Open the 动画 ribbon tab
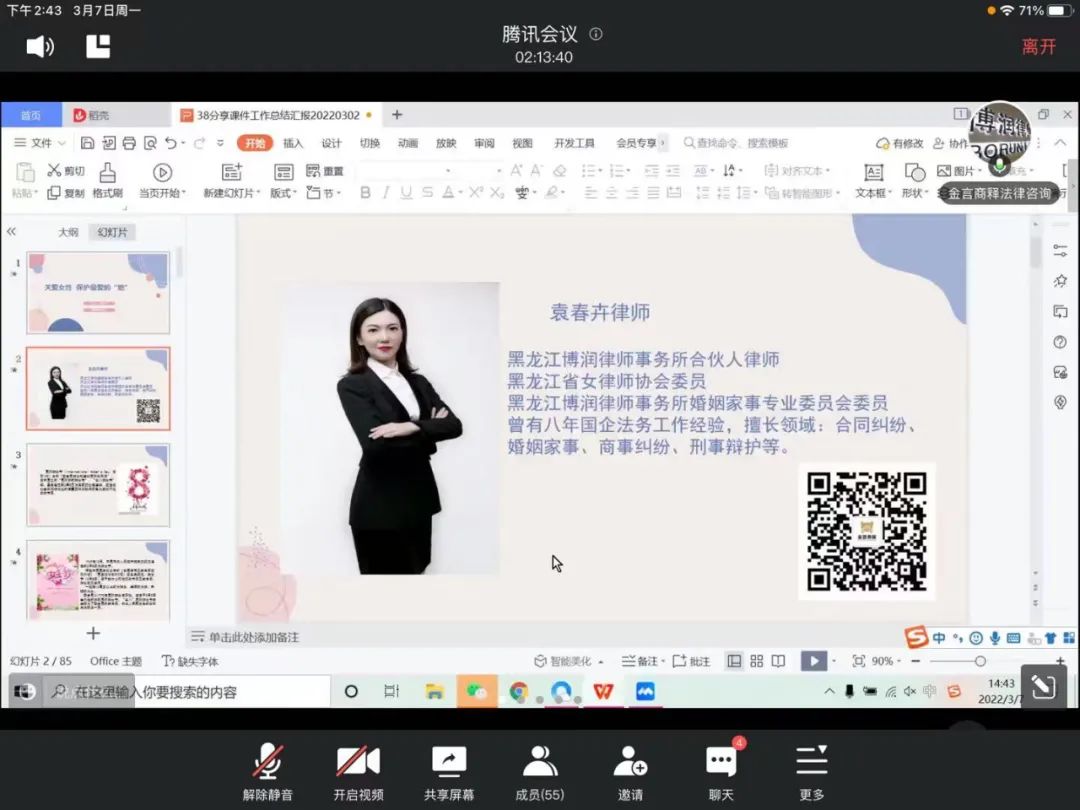The image size is (1080, 810). pos(408,143)
